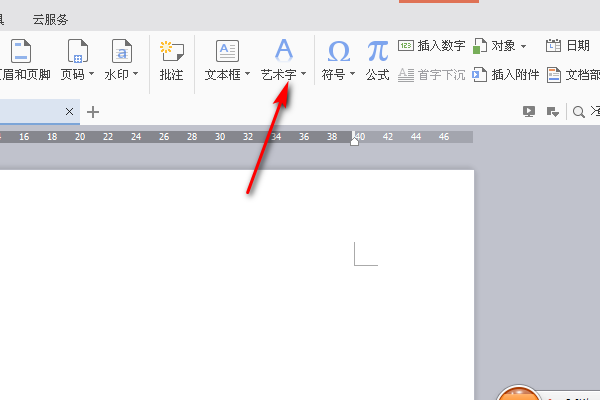
Task: Click the page number (页码) icon
Action: [x=78, y=51]
